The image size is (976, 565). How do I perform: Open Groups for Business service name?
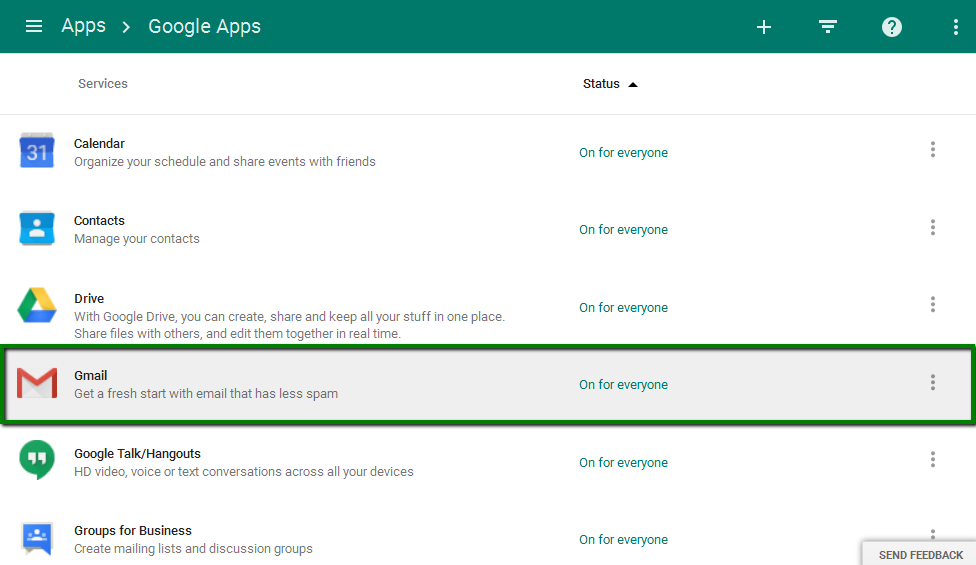point(133,530)
